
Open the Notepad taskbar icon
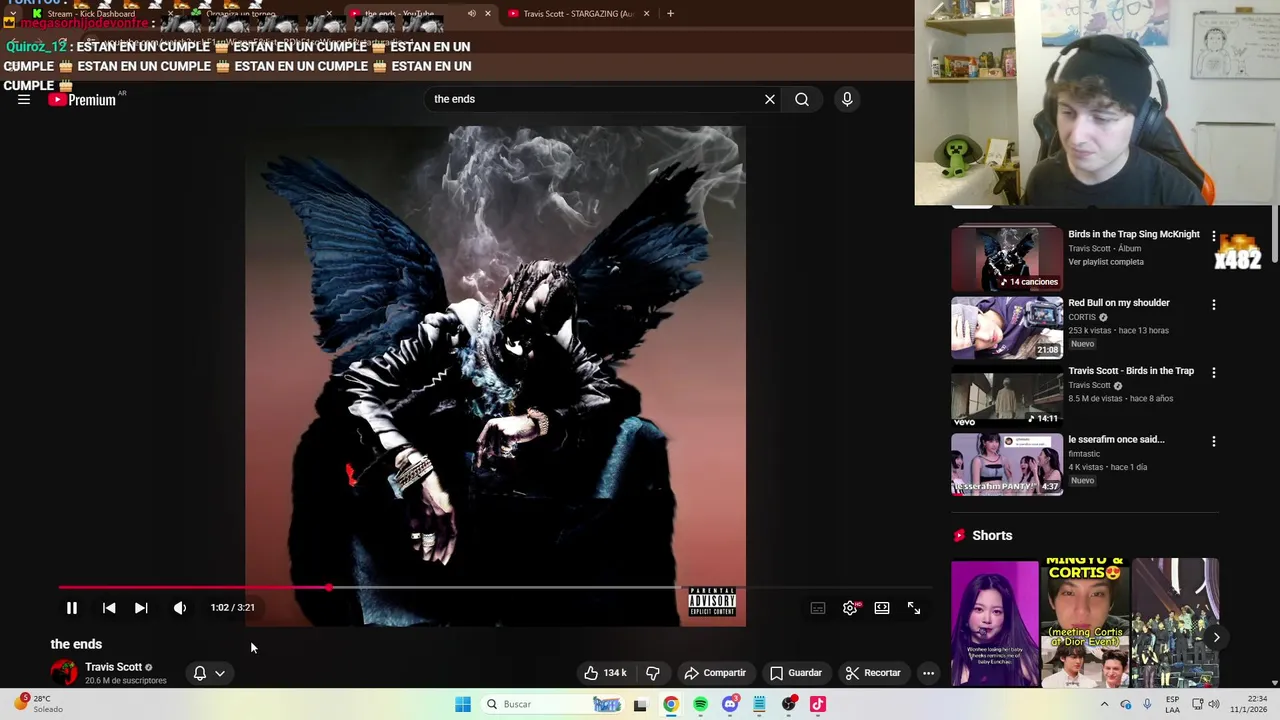(759, 704)
